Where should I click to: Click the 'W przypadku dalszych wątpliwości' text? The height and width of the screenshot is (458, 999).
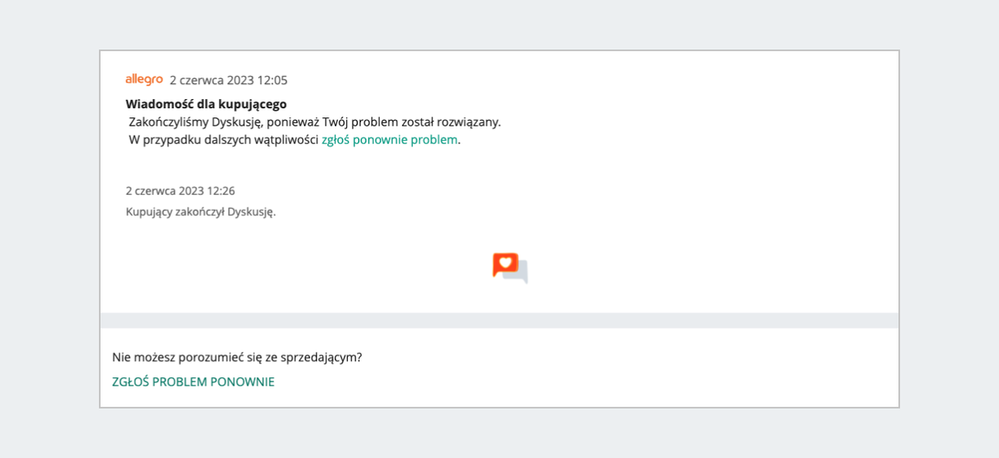click(223, 141)
